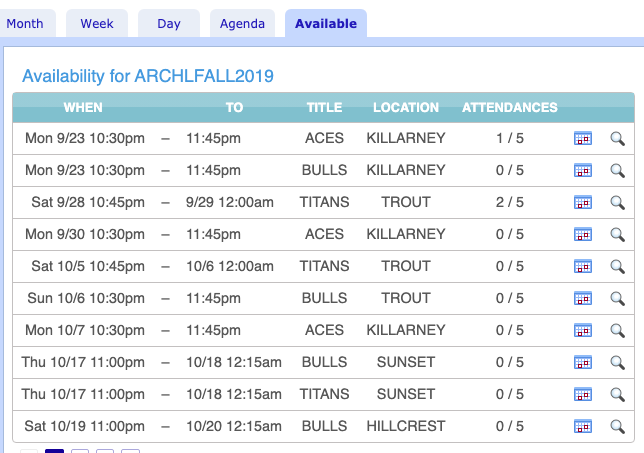Click calendar icon for Mon 9/23 ACES

[583, 139]
